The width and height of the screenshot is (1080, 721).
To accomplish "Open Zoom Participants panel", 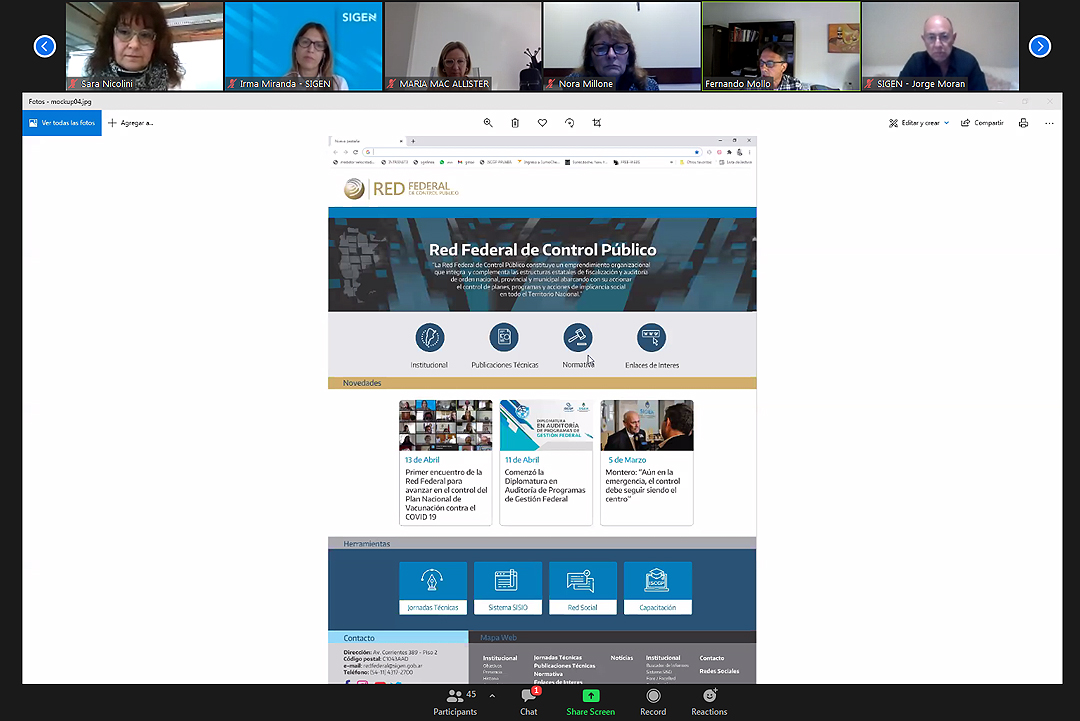I will [455, 702].
